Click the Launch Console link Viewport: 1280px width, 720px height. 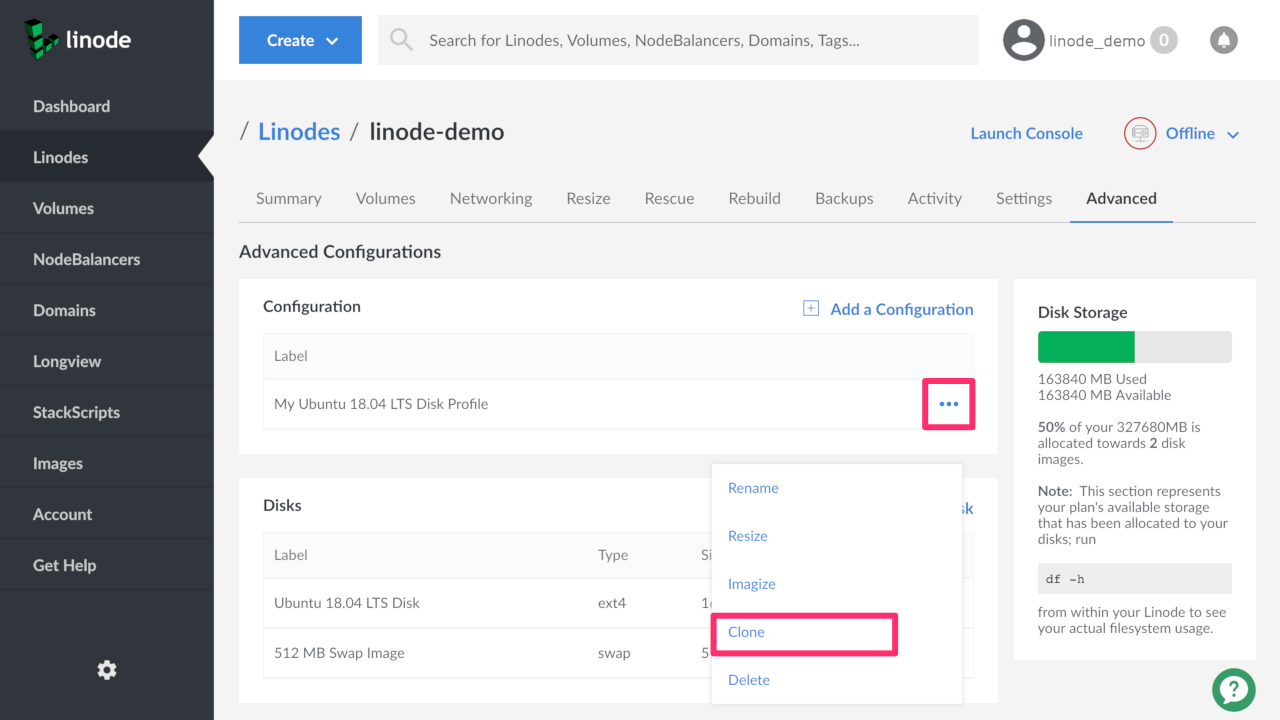point(1026,134)
